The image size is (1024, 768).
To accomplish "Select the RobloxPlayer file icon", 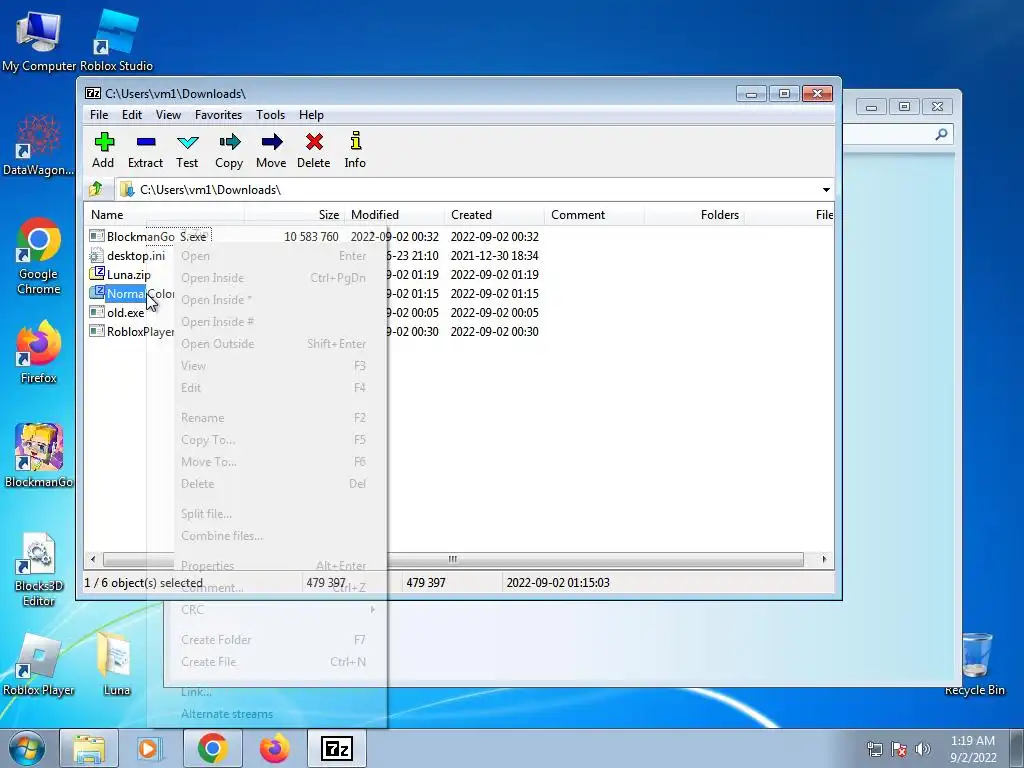I will (x=97, y=331).
